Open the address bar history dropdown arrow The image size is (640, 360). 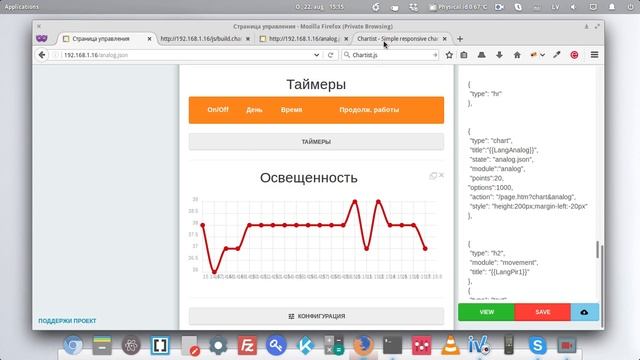pos(316,55)
